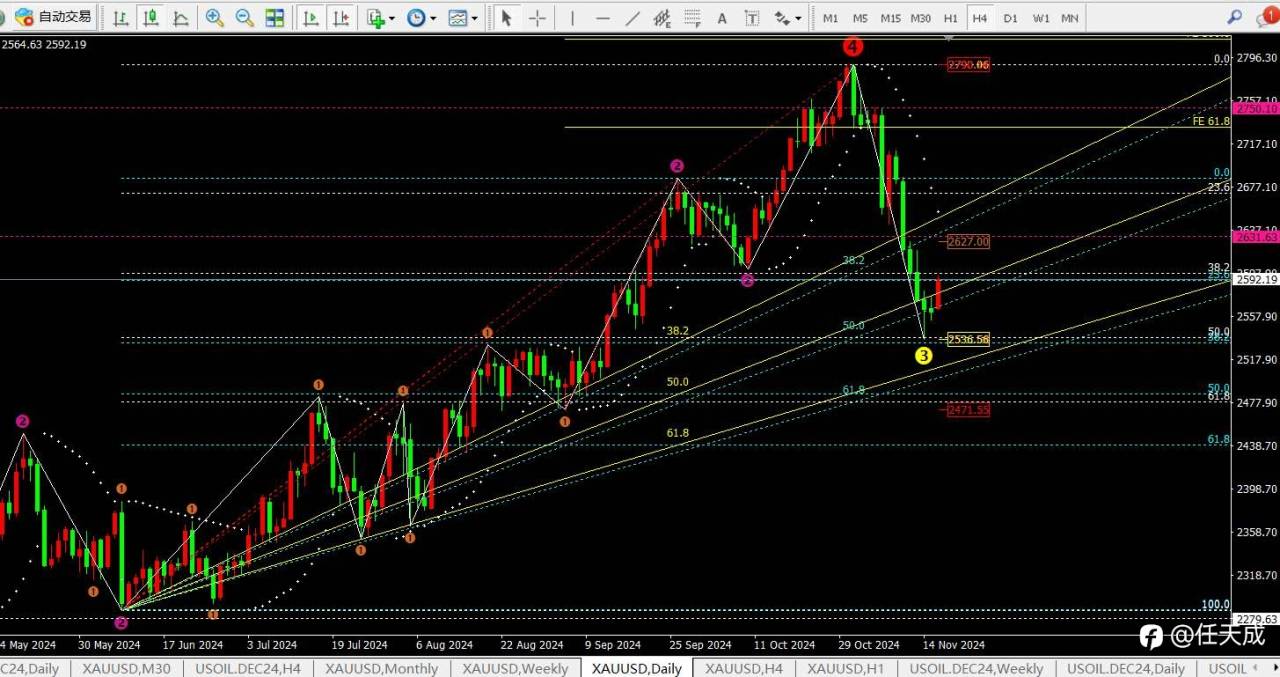Viewport: 1280px width, 677px height.
Task: Set timeframe to M1
Action: point(830,17)
